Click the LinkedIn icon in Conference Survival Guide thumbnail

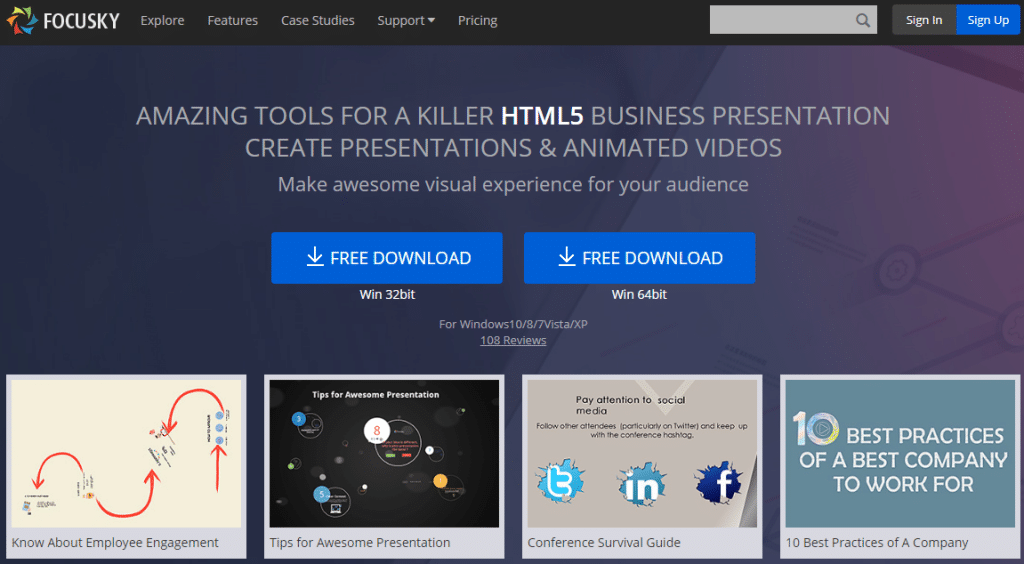(x=641, y=484)
